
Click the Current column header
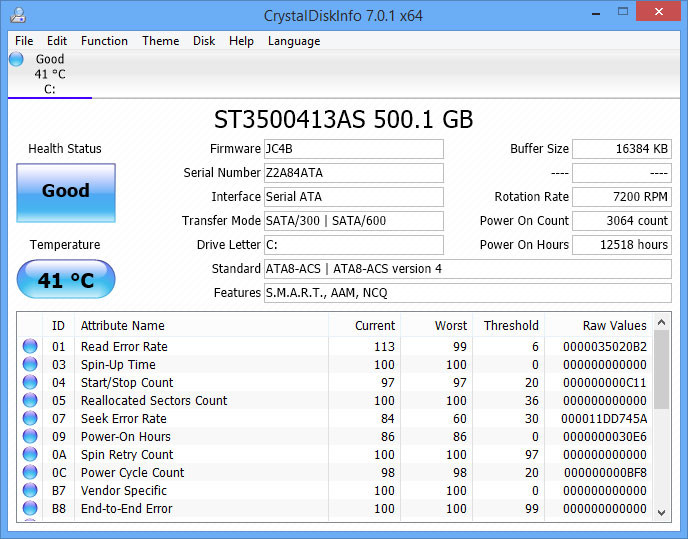pos(364,326)
